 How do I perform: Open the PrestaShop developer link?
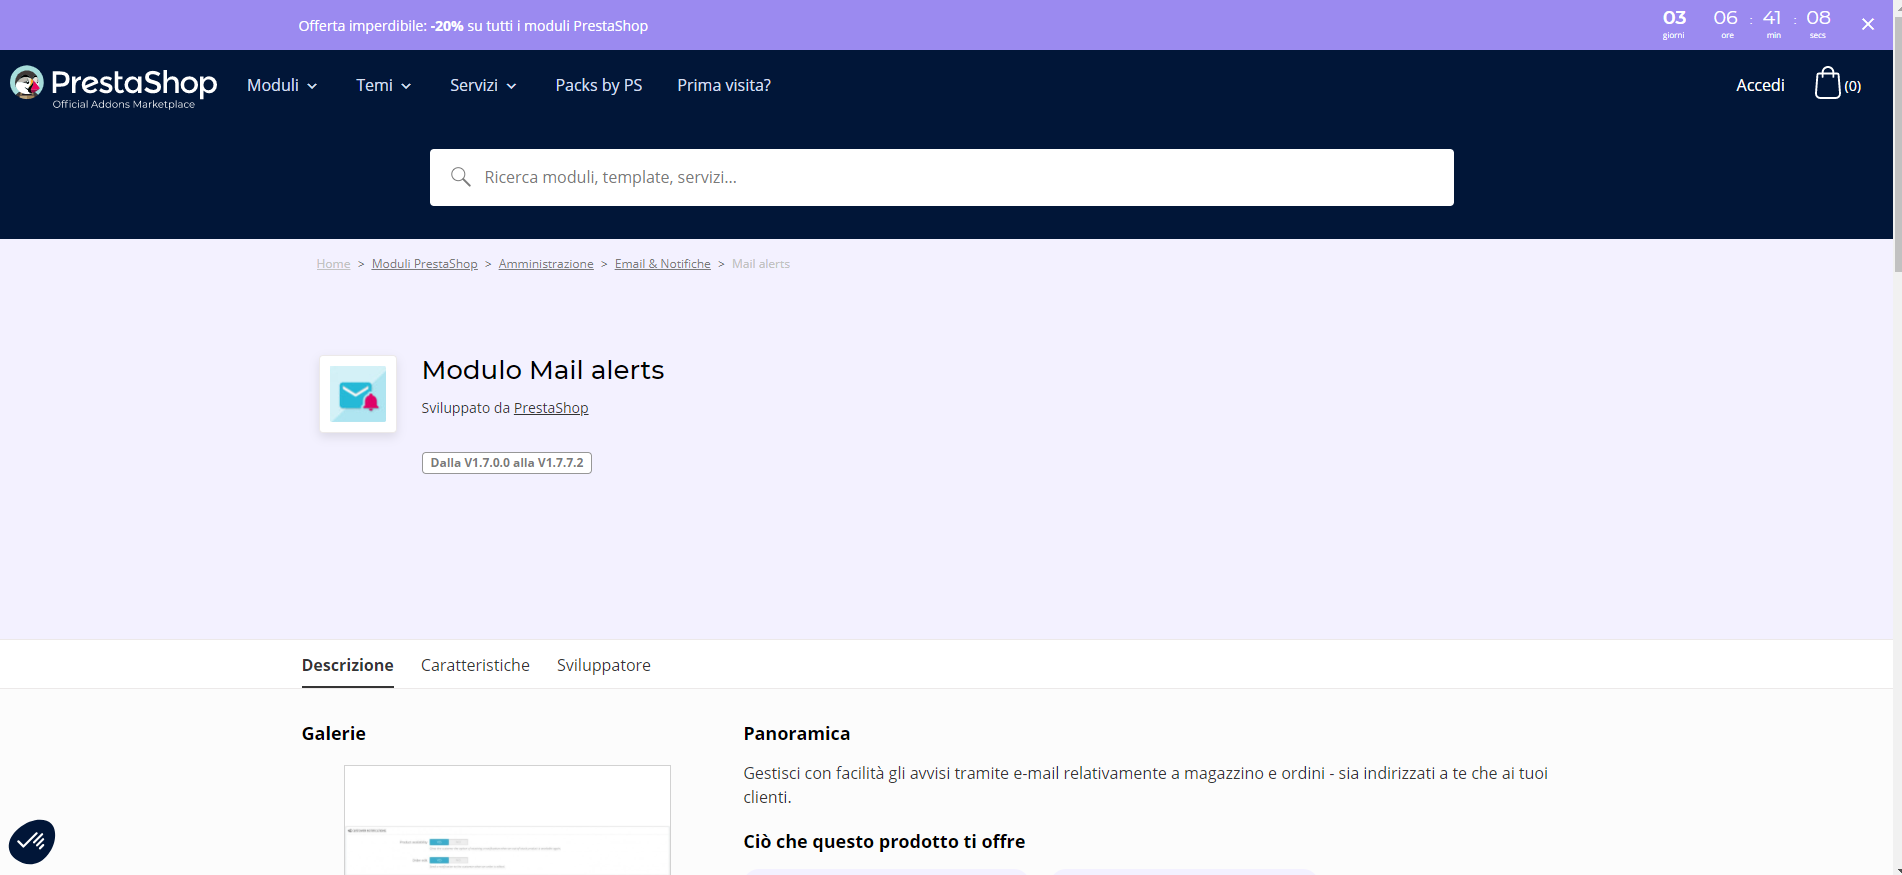(x=551, y=408)
